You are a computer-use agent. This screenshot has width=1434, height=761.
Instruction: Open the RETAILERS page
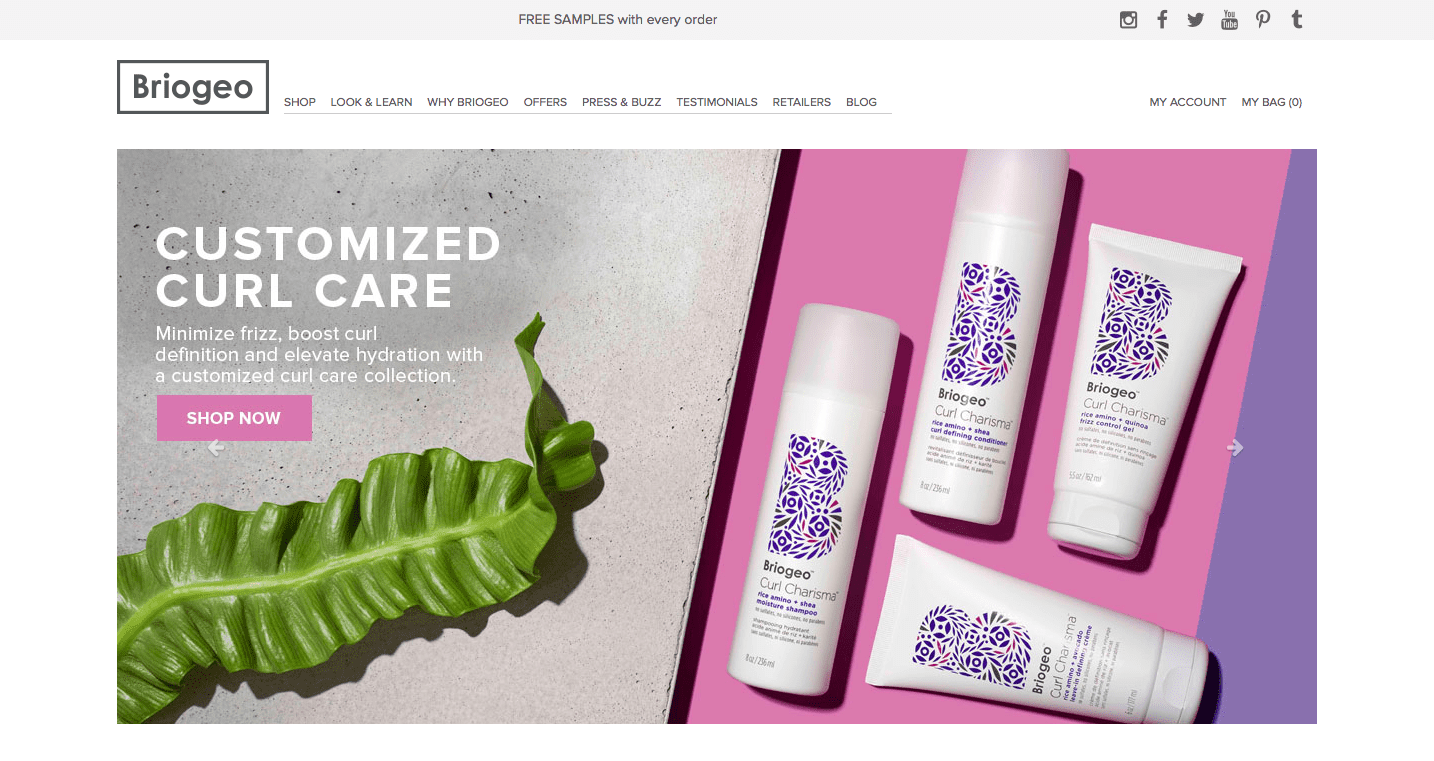click(802, 102)
